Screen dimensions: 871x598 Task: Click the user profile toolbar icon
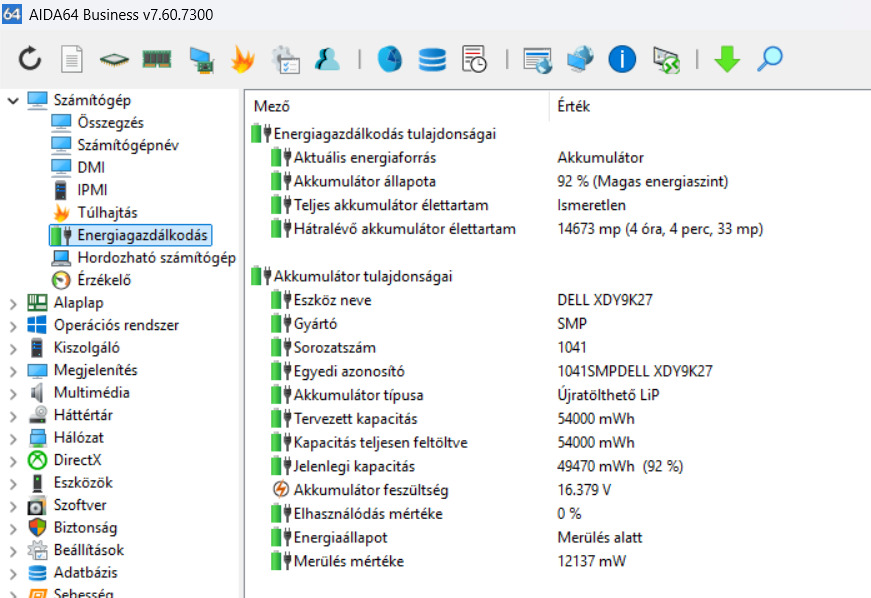point(327,59)
